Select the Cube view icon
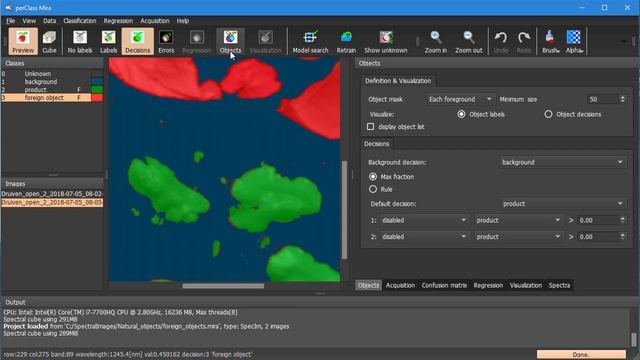This screenshot has height=360, width=640. coord(49,41)
